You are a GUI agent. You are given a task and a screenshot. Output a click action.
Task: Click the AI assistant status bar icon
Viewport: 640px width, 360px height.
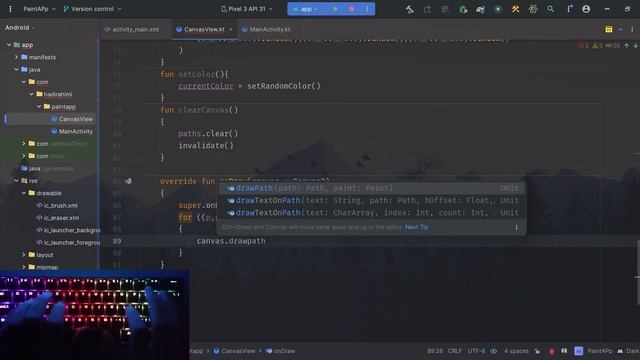pos(578,351)
